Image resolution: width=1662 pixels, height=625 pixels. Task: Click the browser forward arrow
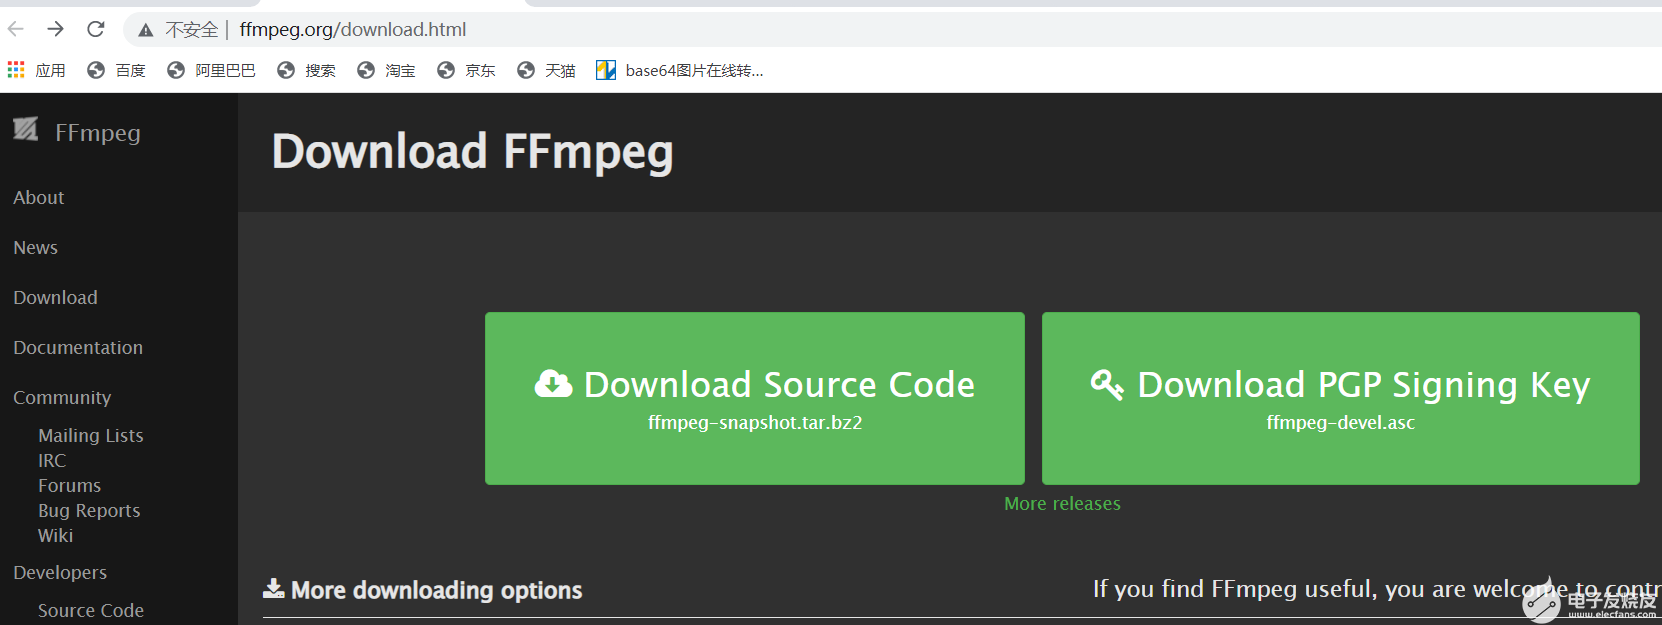56,29
